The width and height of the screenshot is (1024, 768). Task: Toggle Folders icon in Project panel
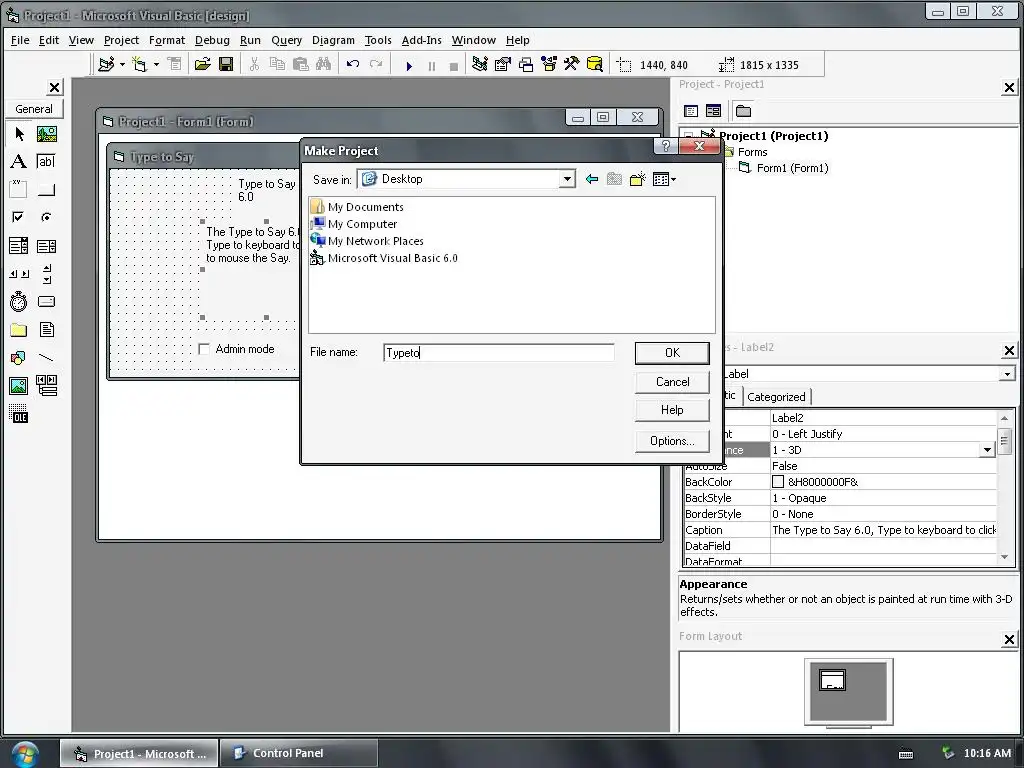tap(743, 111)
